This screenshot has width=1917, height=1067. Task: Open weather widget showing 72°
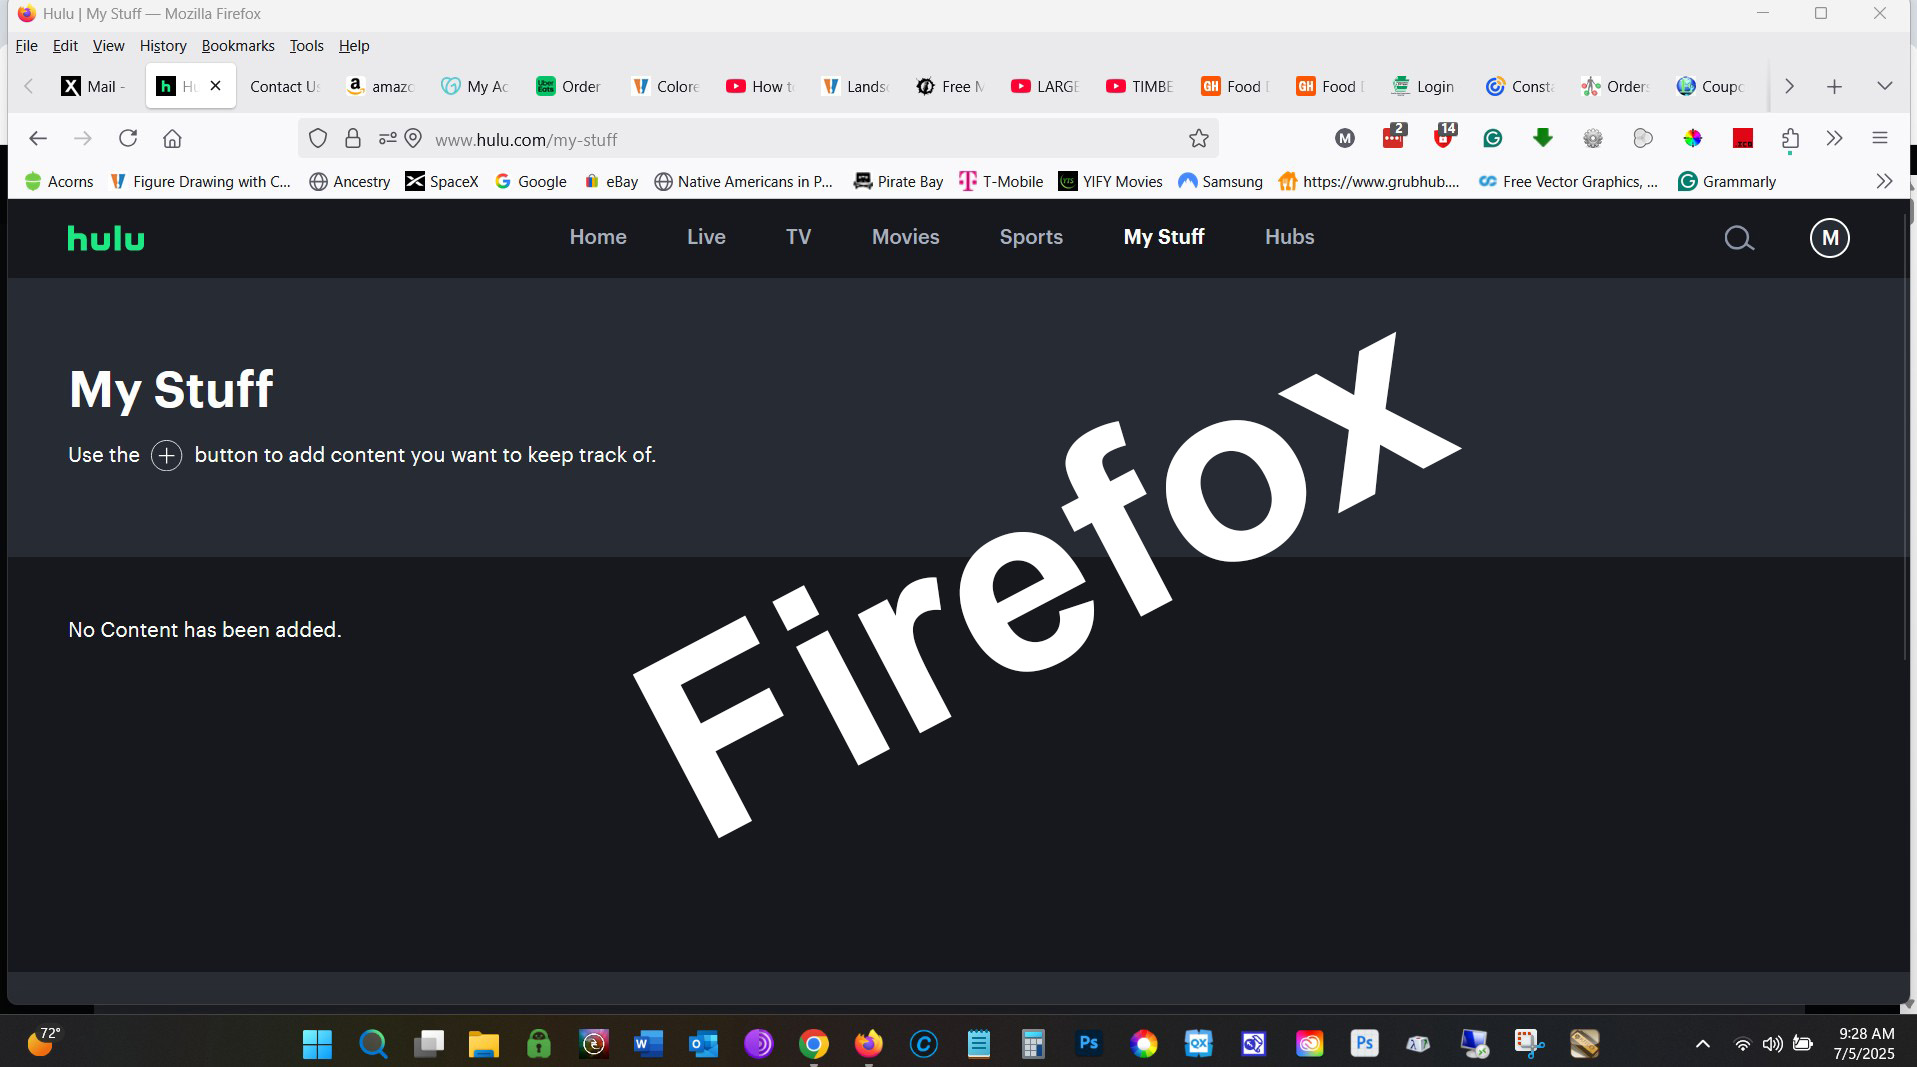tap(44, 1042)
